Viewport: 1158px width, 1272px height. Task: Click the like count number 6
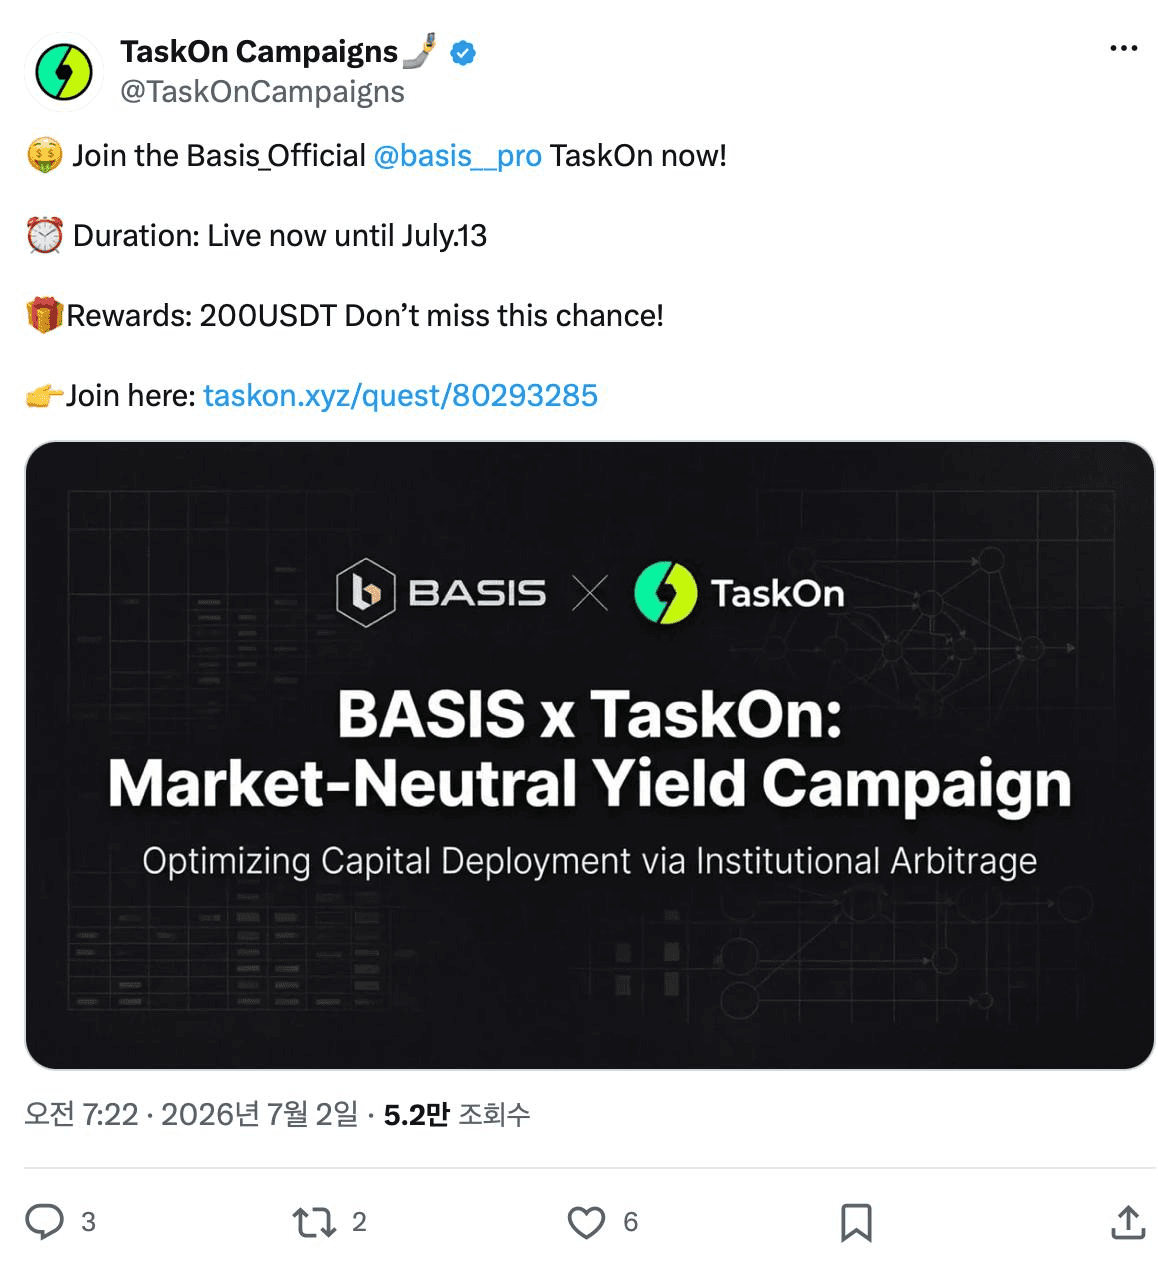click(x=630, y=1222)
